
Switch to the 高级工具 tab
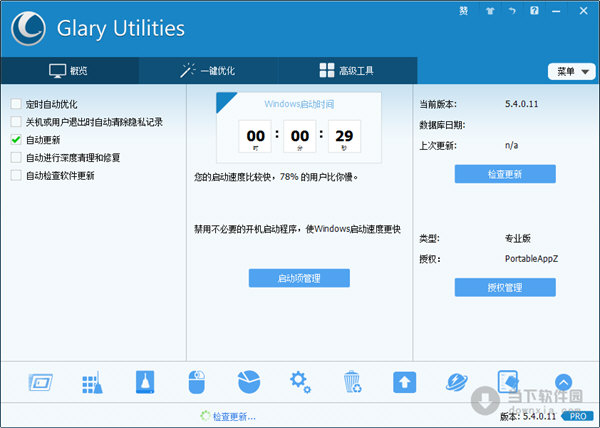[347, 70]
